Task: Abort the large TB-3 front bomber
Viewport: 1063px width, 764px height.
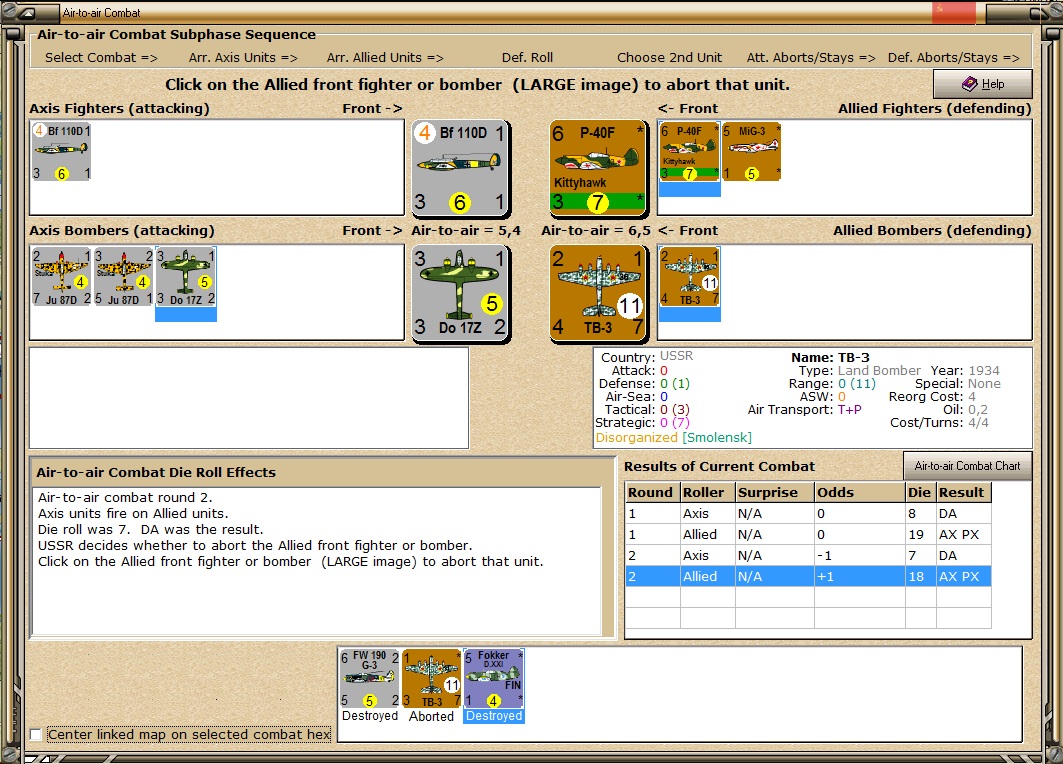Action: tap(598, 293)
